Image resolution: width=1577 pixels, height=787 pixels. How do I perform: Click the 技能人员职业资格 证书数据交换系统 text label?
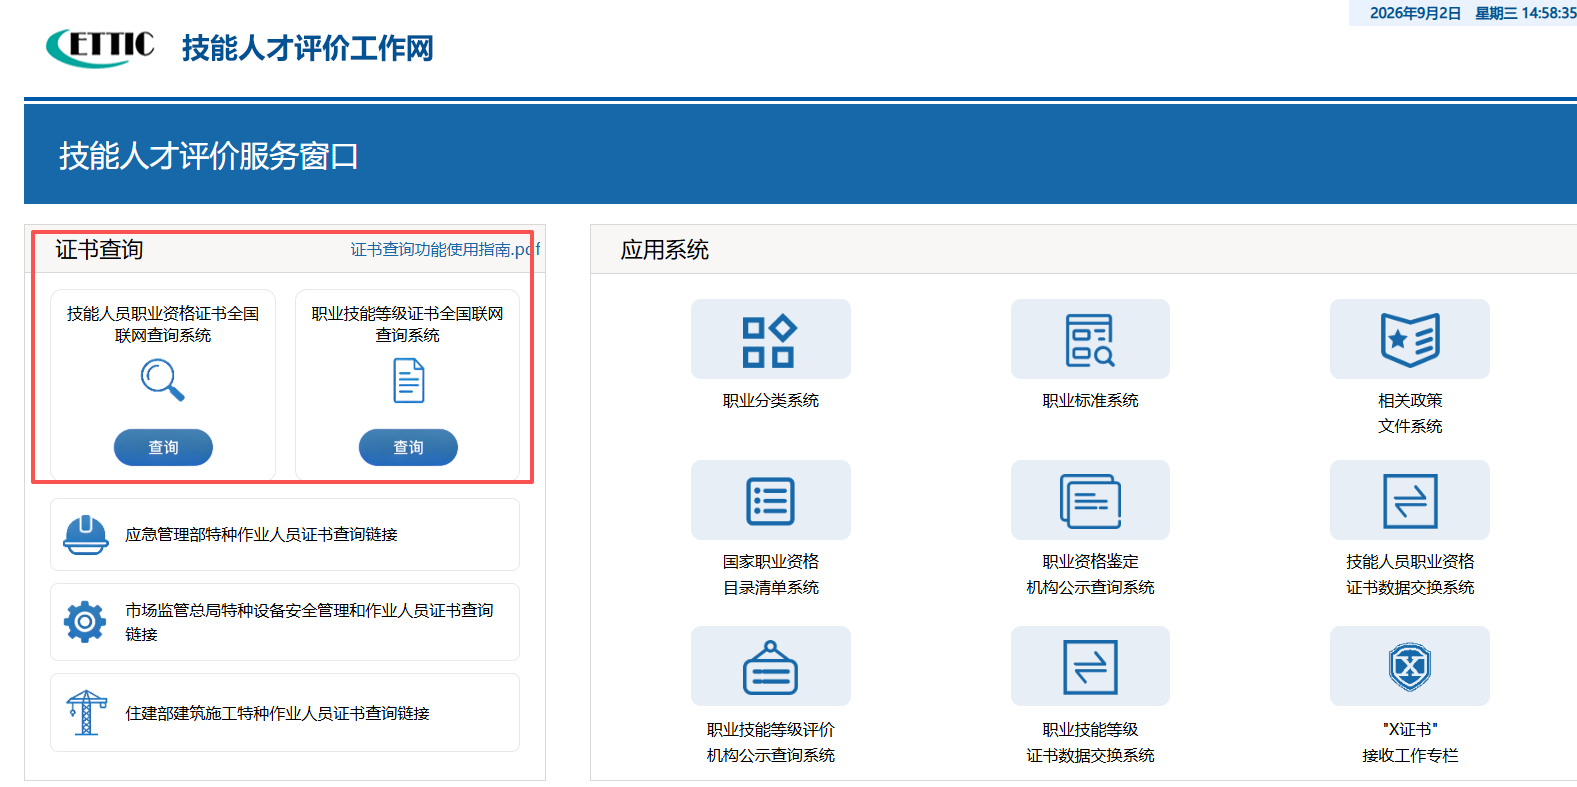click(1410, 574)
